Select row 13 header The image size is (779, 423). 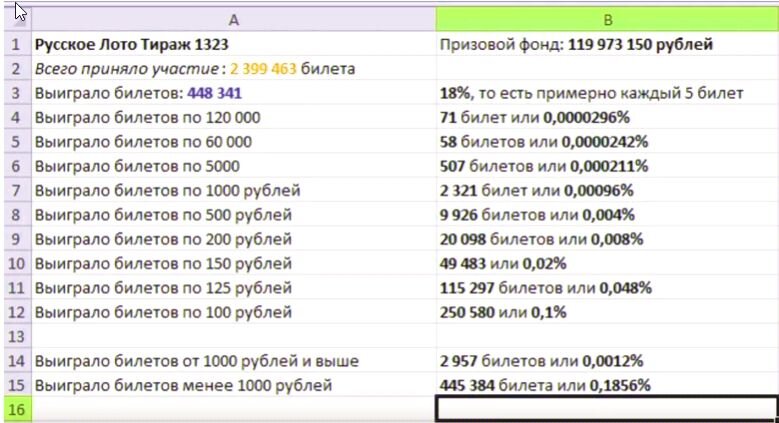coord(17,337)
